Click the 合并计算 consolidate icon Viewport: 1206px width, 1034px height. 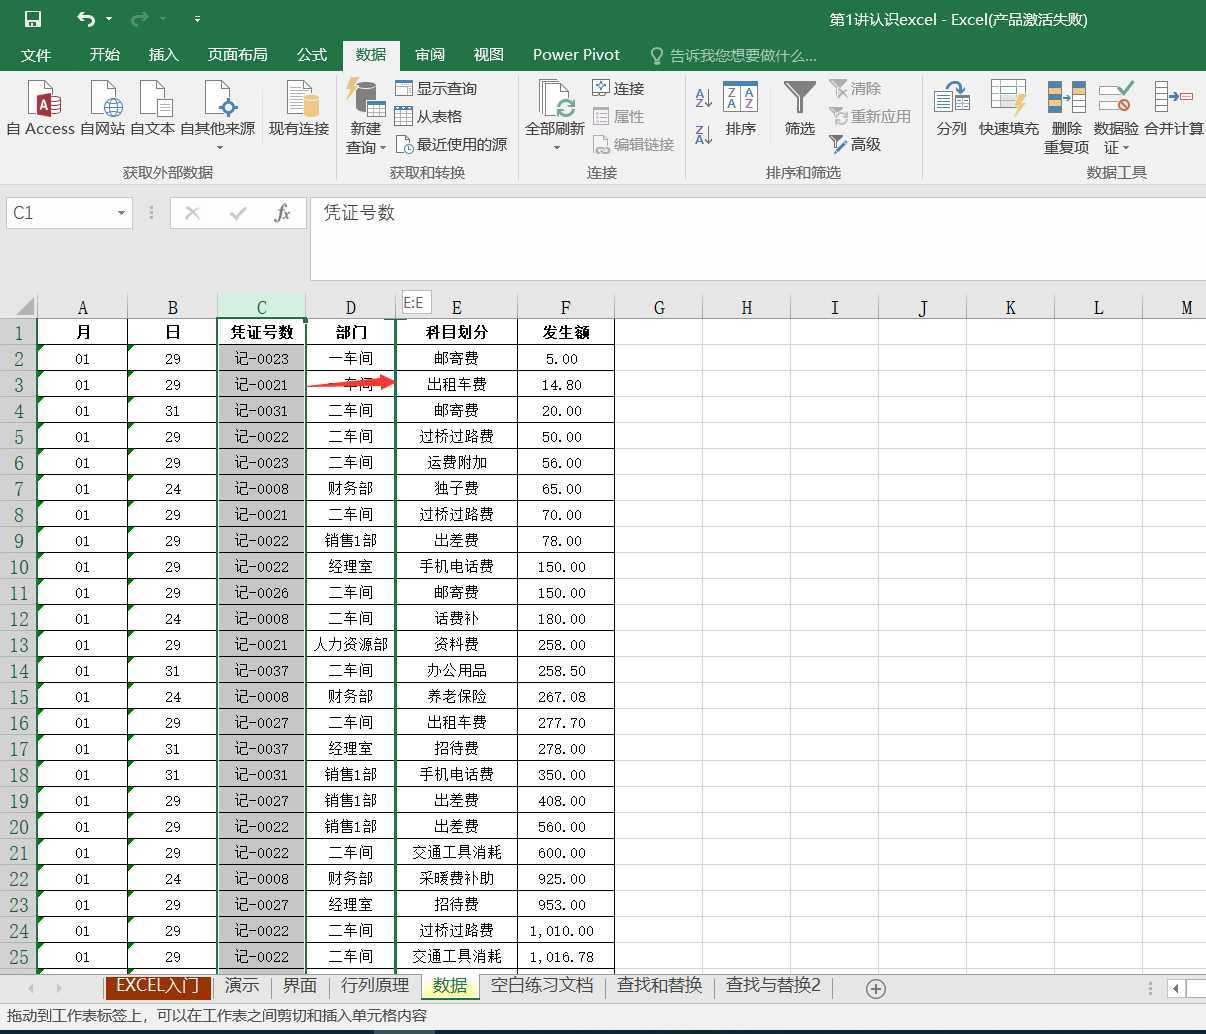click(1174, 108)
